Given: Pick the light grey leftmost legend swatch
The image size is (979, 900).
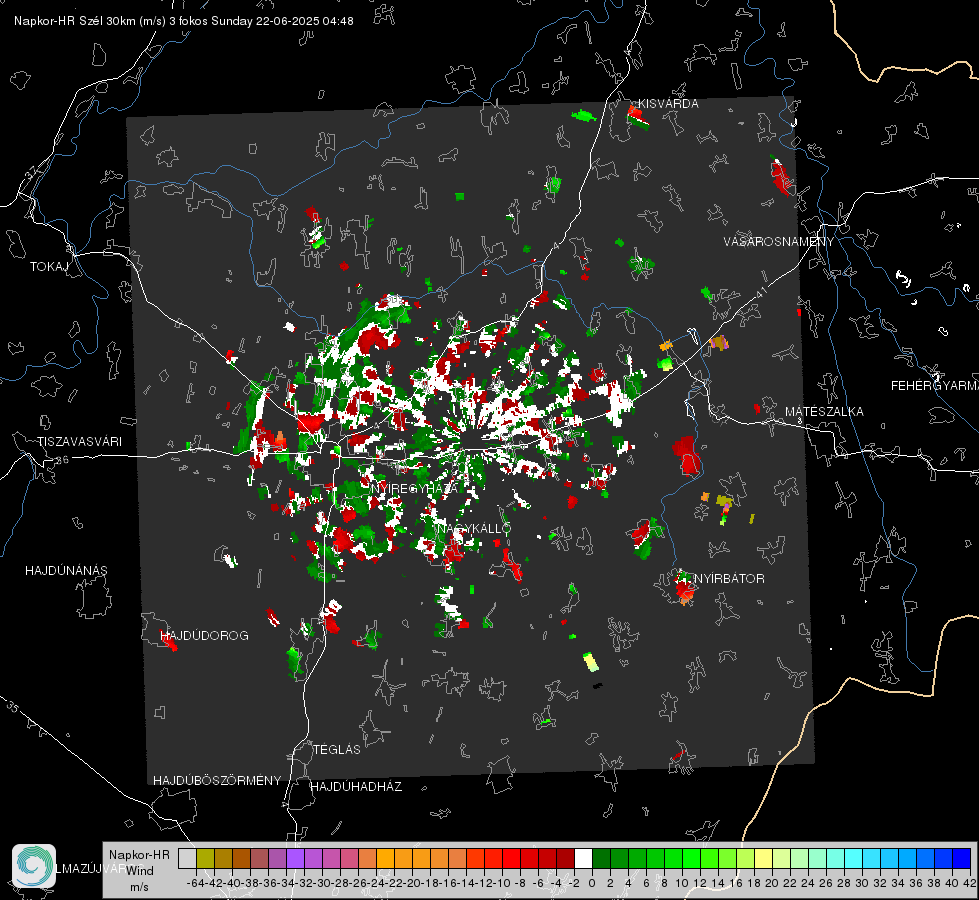Looking at the screenshot, I should (187, 858).
